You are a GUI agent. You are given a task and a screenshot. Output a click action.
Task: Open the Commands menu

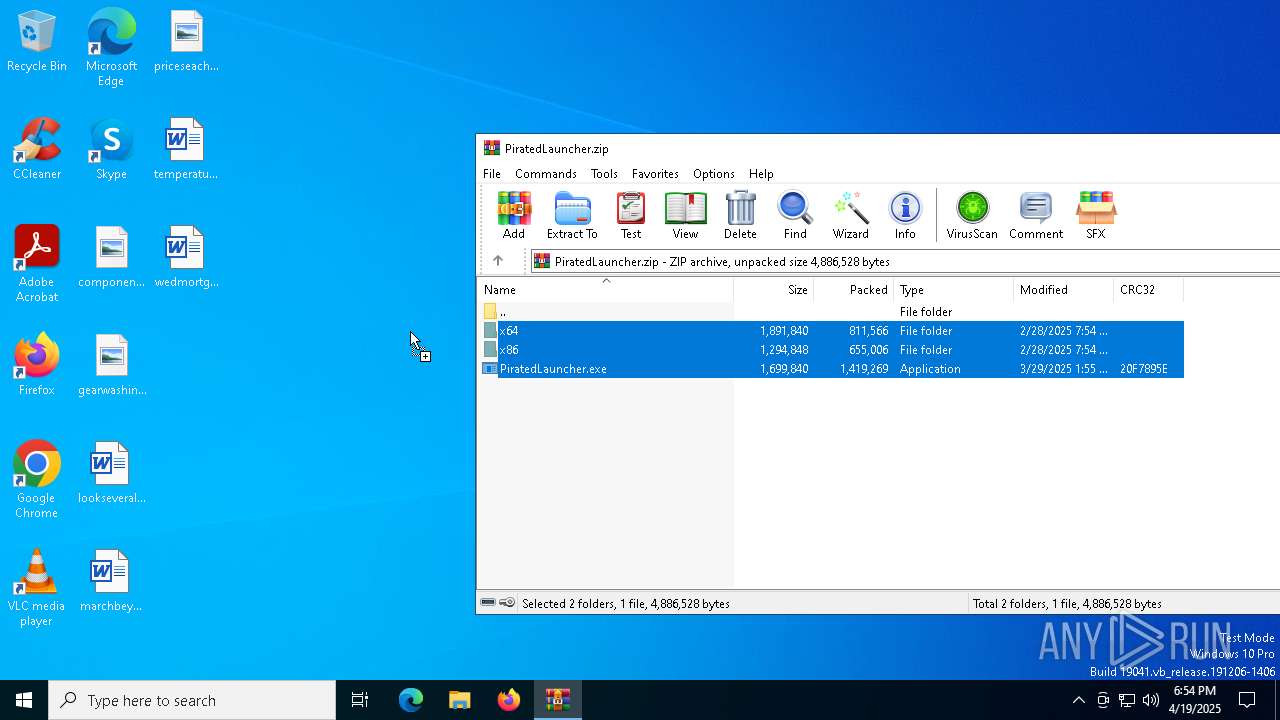(546, 174)
